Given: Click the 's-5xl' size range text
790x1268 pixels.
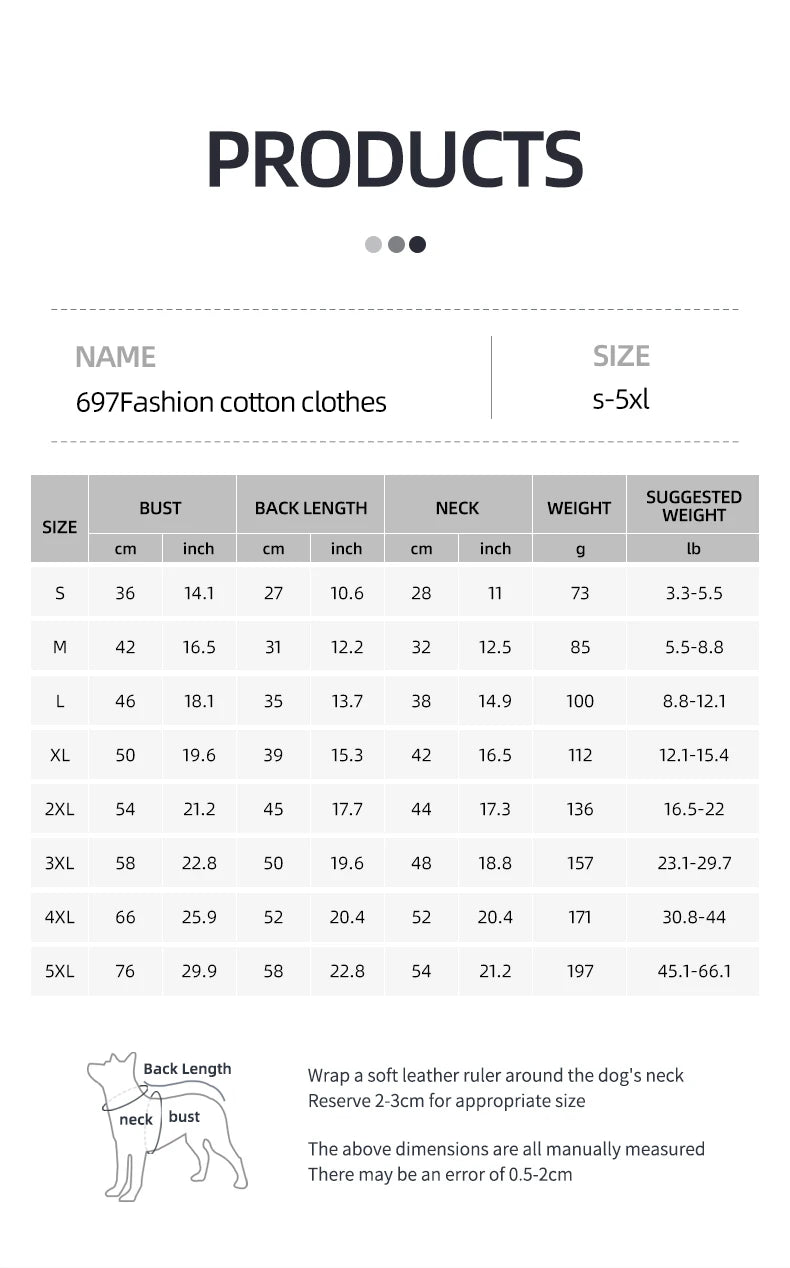Looking at the screenshot, I should click(621, 400).
